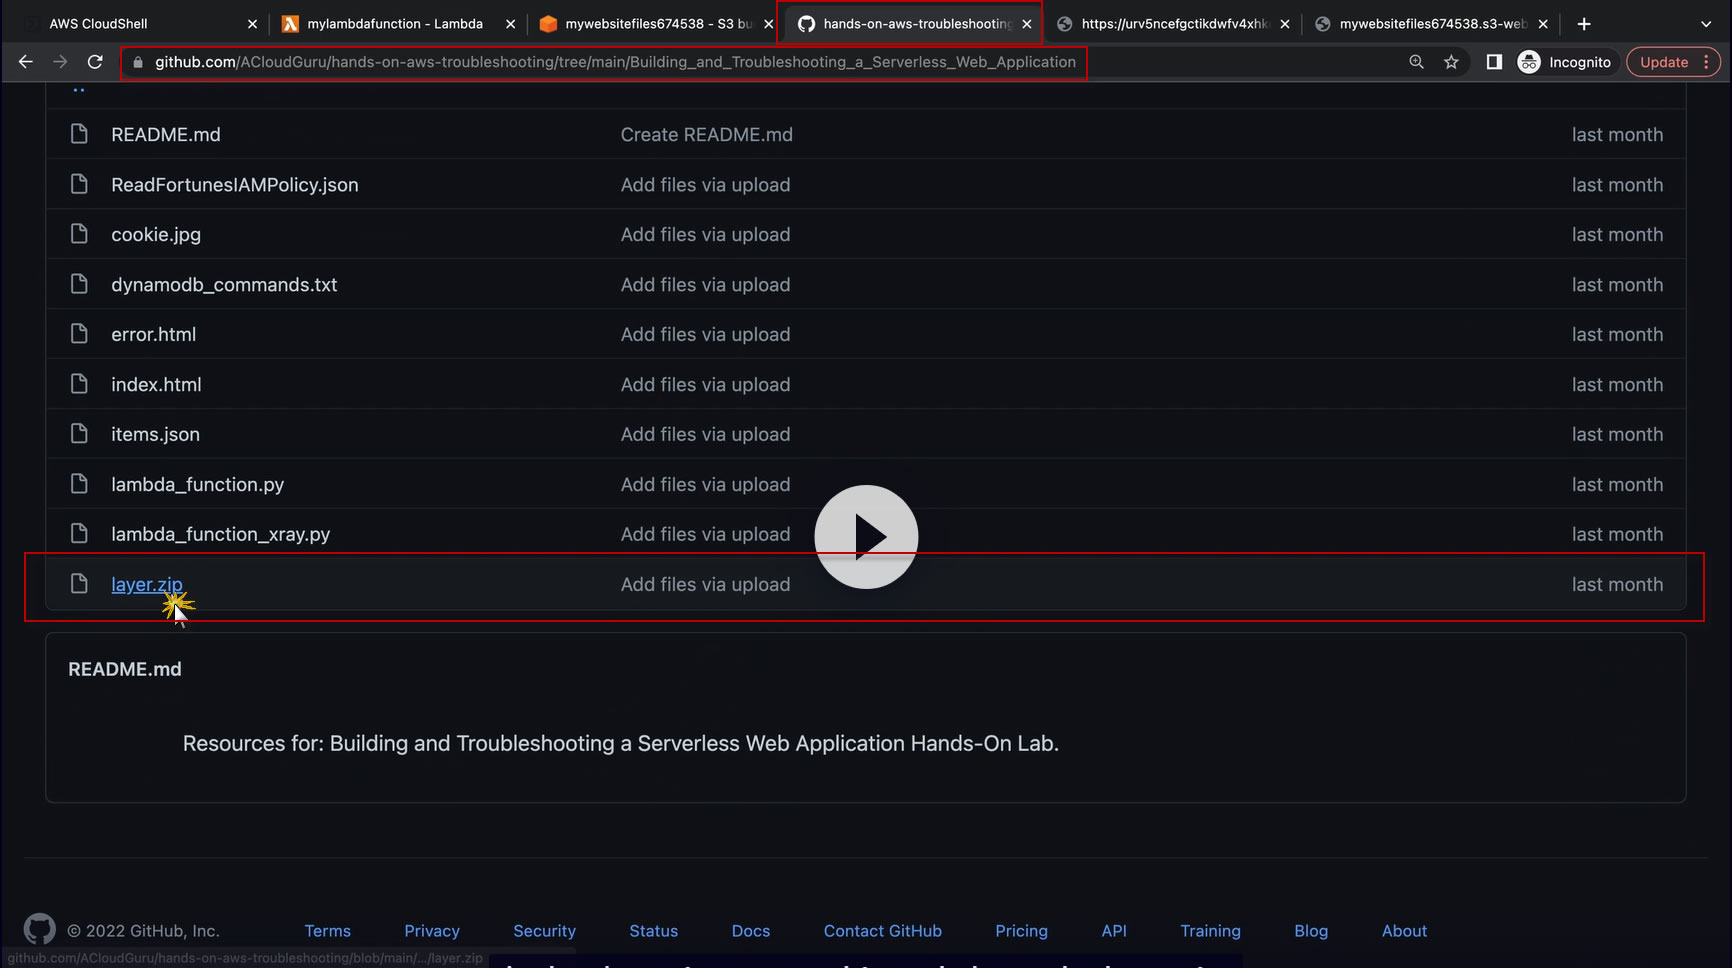This screenshot has height=968, width=1732.
Task: Click the site lock icon
Action: tap(138, 62)
